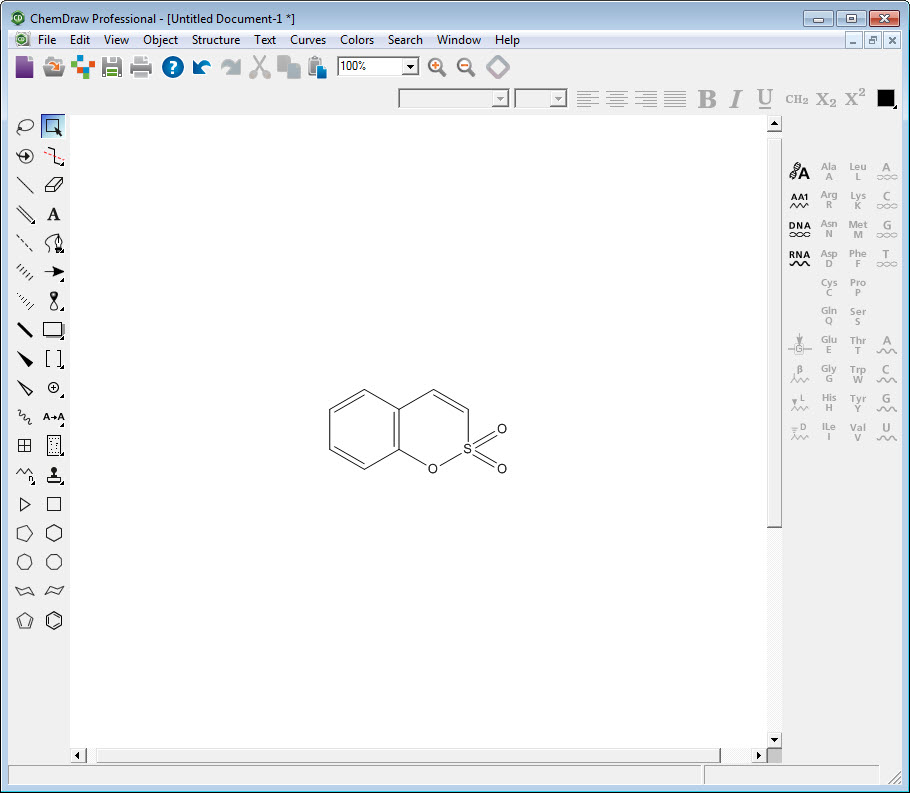This screenshot has height=793, width=910.
Task: Activate the Text tool
Action: click(x=54, y=214)
